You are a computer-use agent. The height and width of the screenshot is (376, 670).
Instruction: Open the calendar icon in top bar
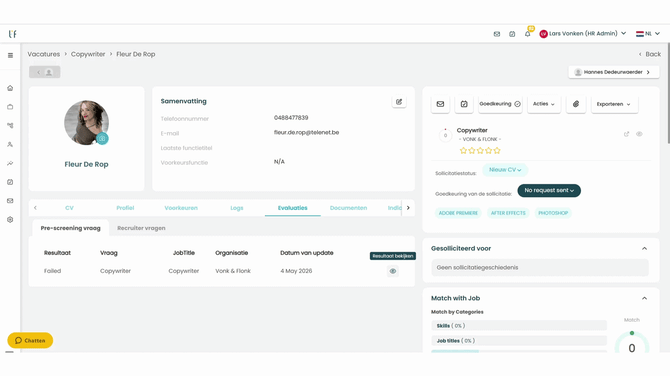[512, 34]
